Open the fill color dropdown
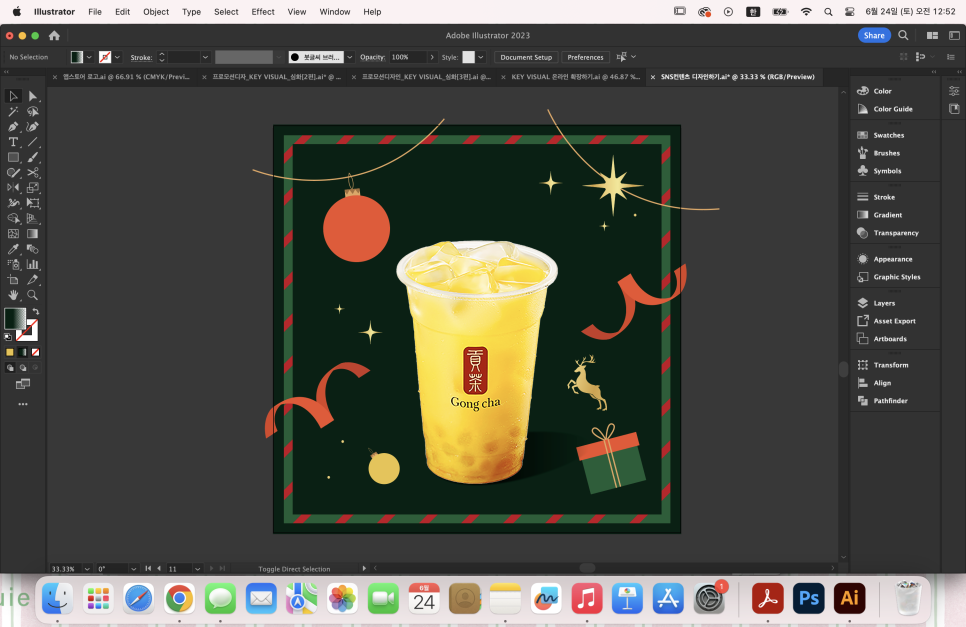 click(x=89, y=57)
